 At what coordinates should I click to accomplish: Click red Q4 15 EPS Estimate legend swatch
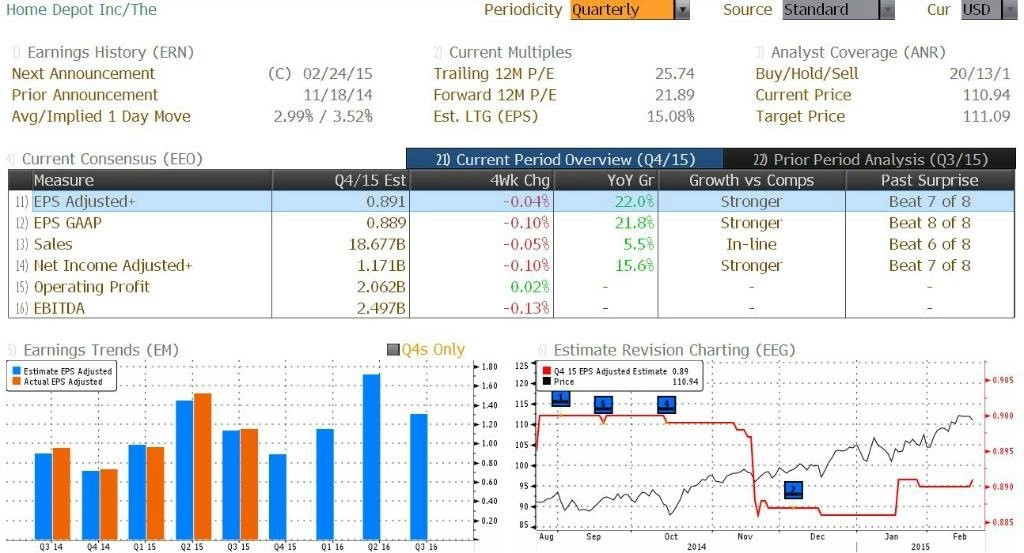[x=547, y=371]
